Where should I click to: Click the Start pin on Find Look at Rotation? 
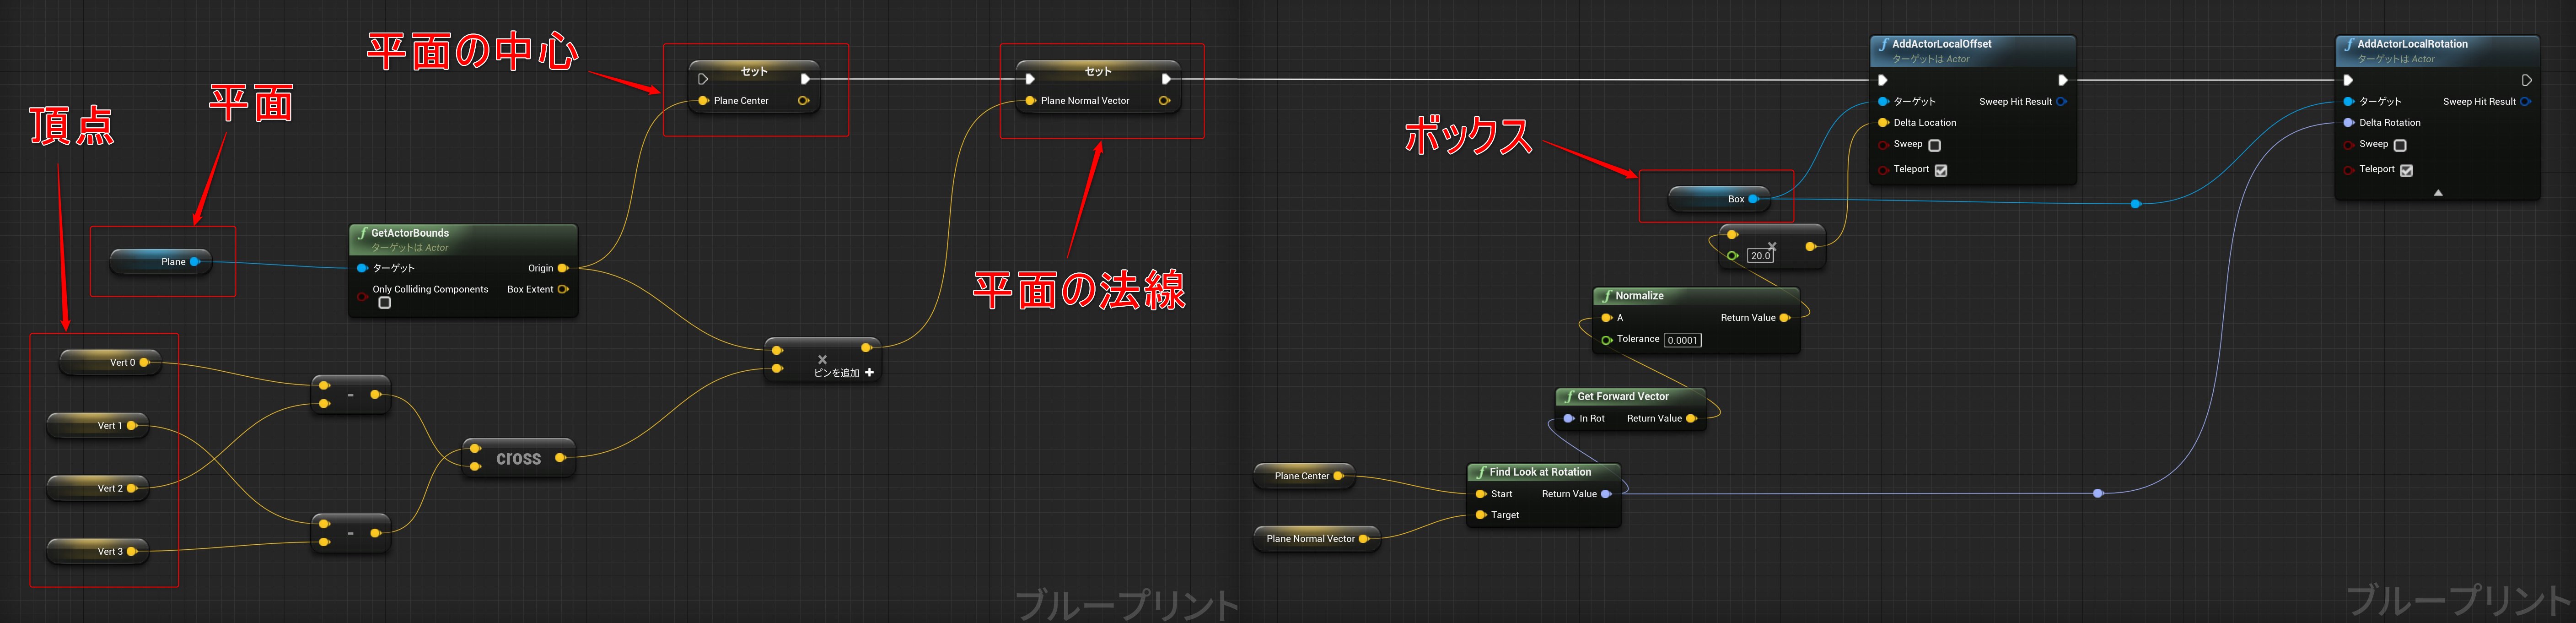[1481, 494]
